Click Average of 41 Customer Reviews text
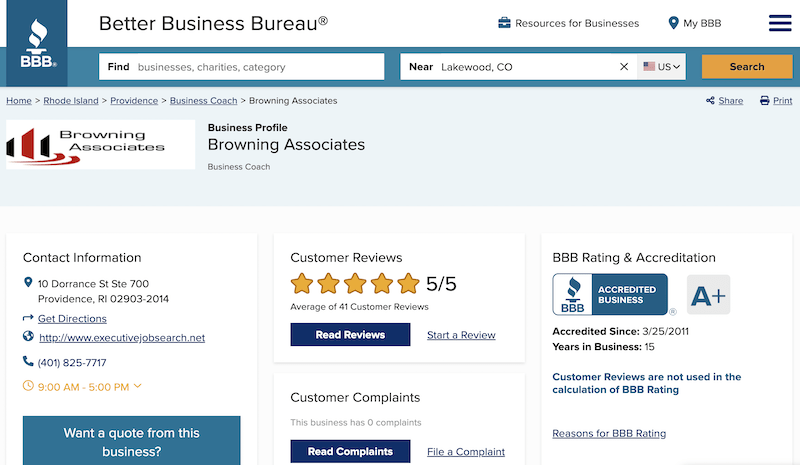This screenshot has width=800, height=465. (359, 307)
